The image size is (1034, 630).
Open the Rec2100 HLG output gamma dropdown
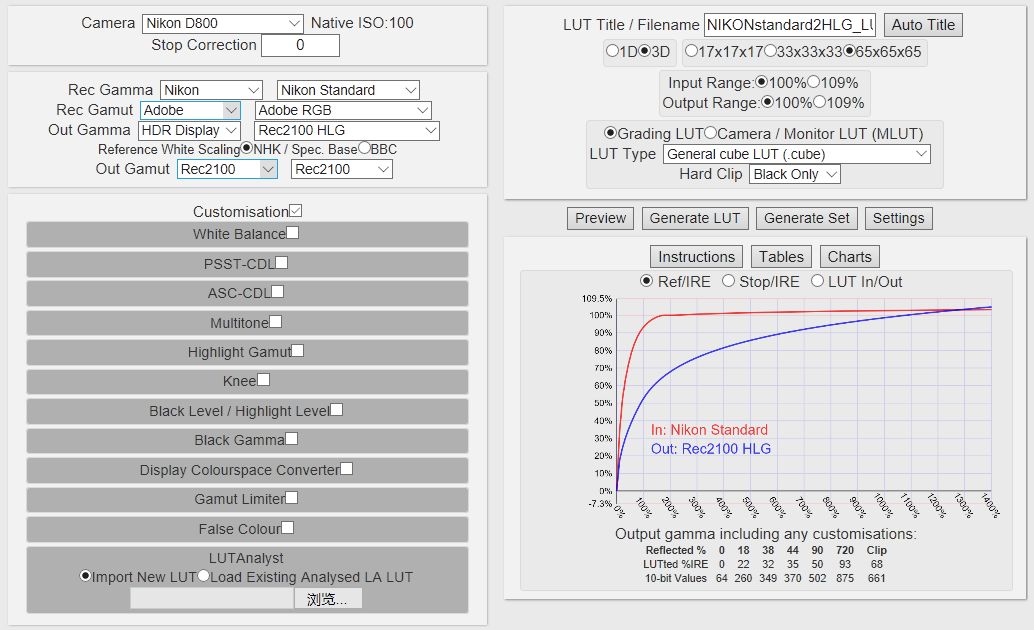[347, 130]
